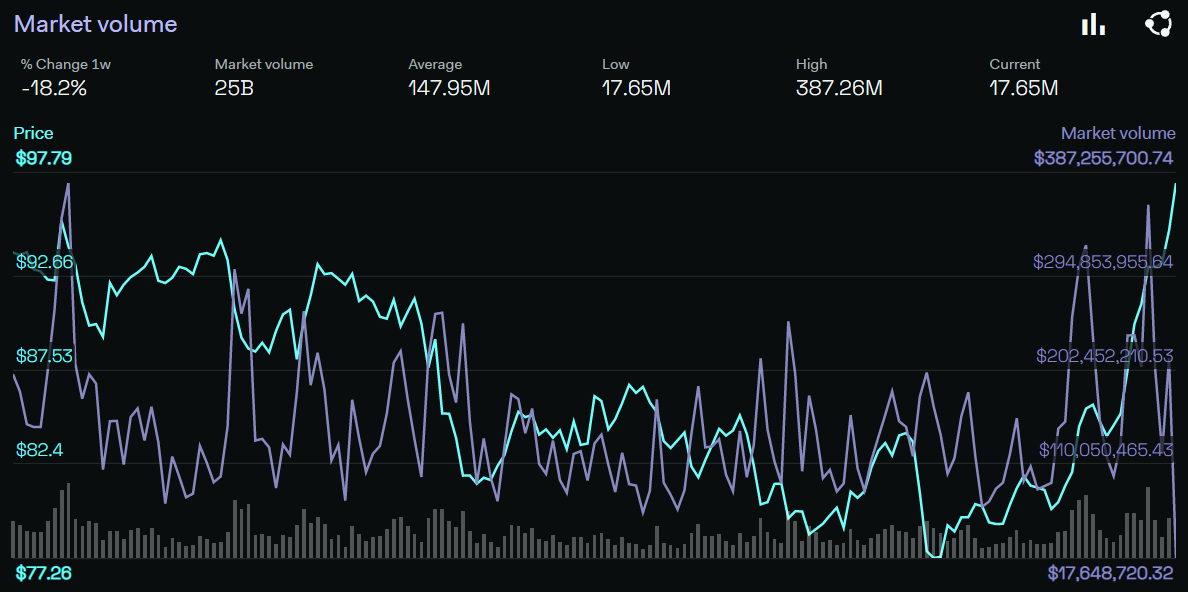Click the bar chart view icon
This screenshot has width=1188, height=592.
click(1093, 24)
